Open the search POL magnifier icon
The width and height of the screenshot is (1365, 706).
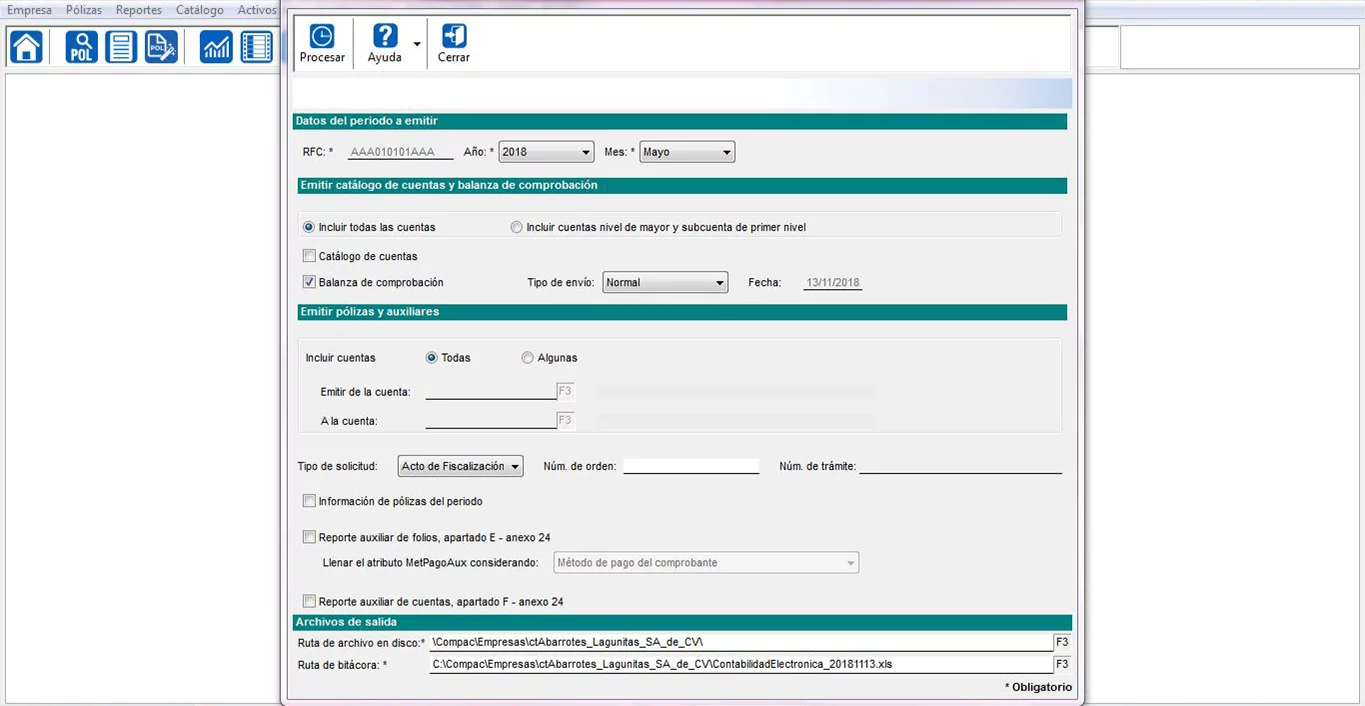[82, 47]
